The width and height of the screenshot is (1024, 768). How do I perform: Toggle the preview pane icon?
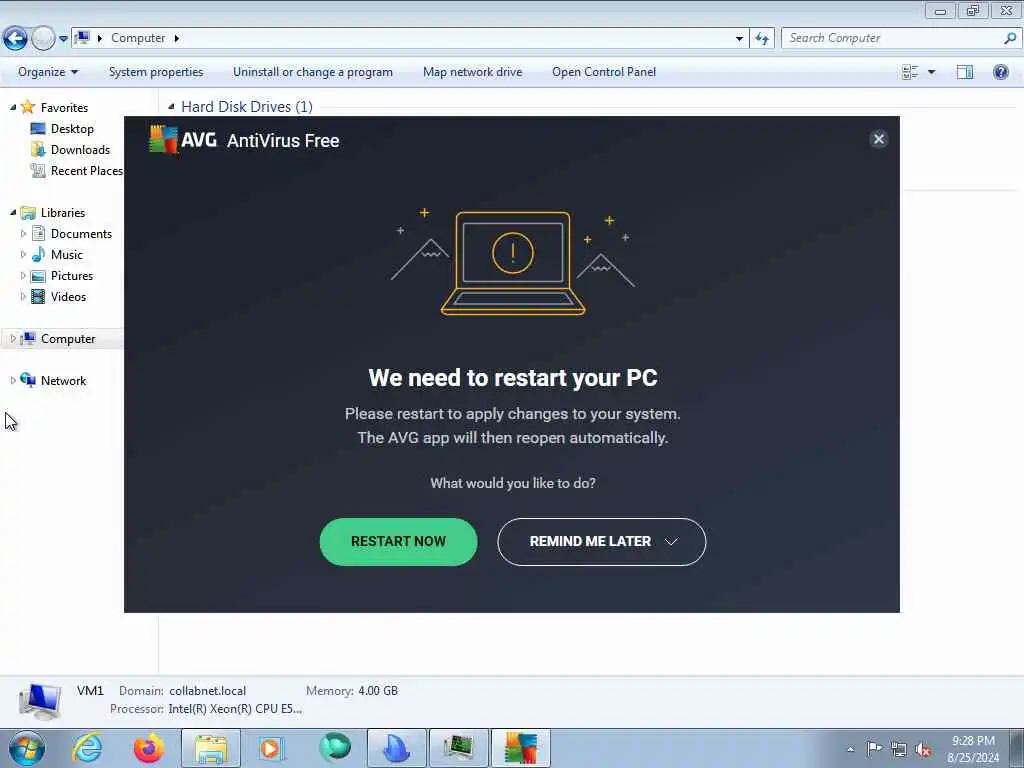pos(965,72)
